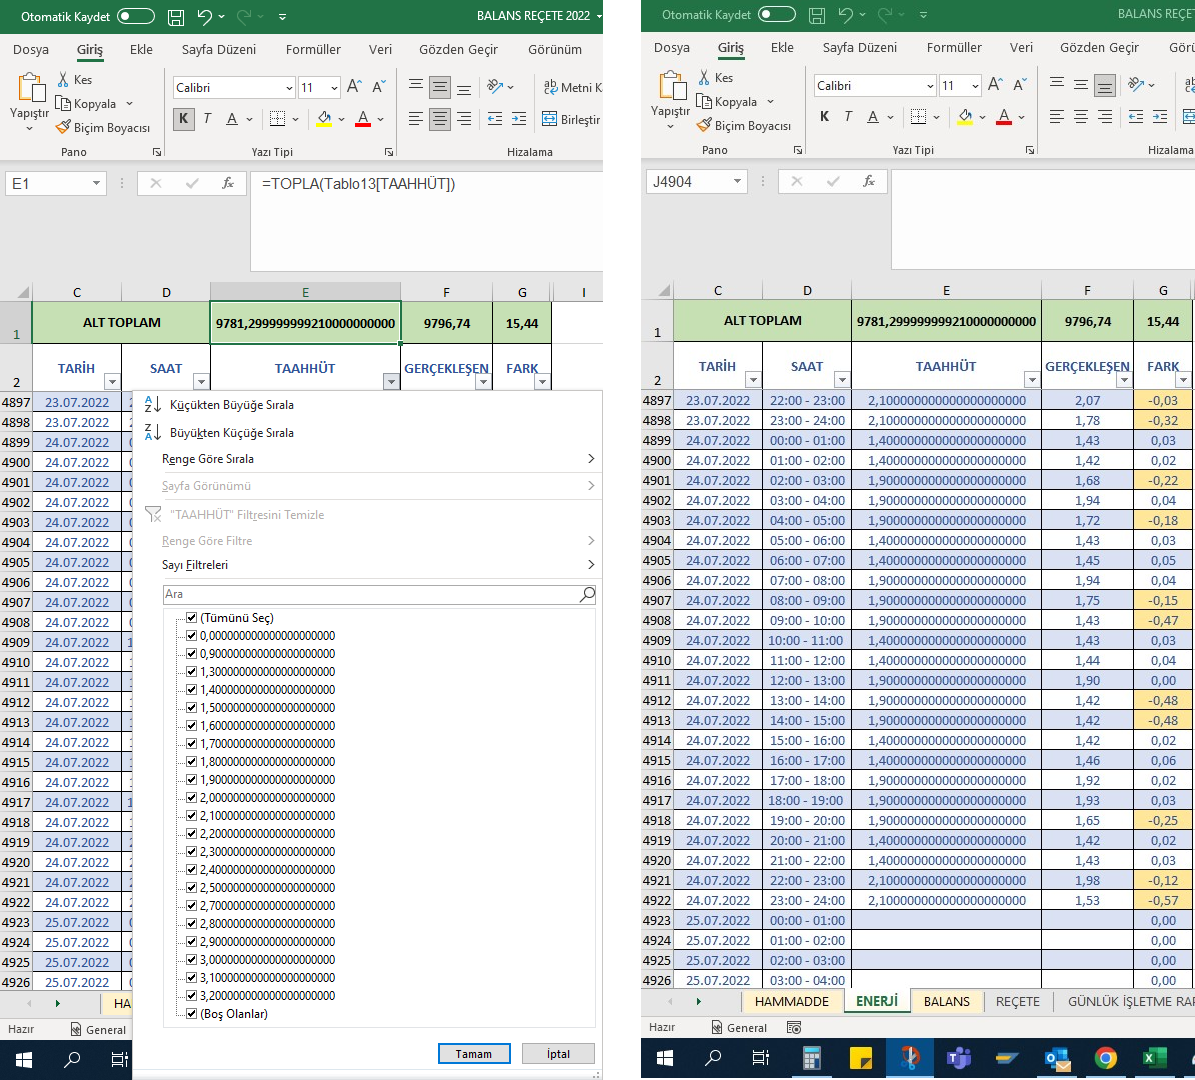Toggle bold K button in left ribbon

(x=183, y=118)
